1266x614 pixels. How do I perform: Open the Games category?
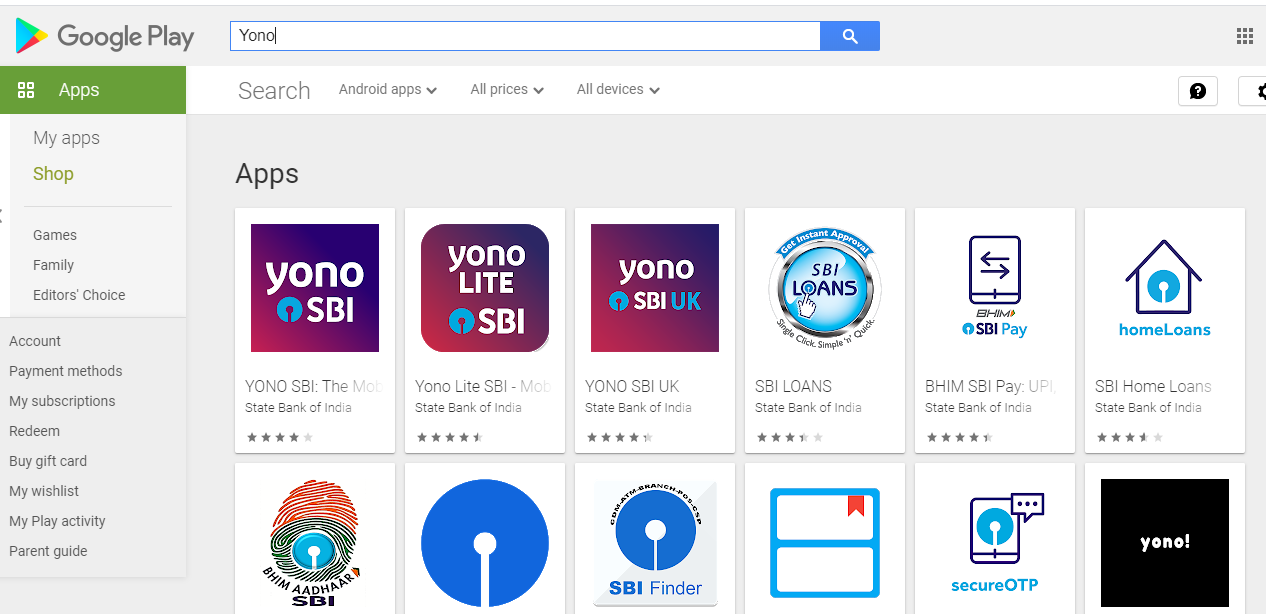coord(55,235)
